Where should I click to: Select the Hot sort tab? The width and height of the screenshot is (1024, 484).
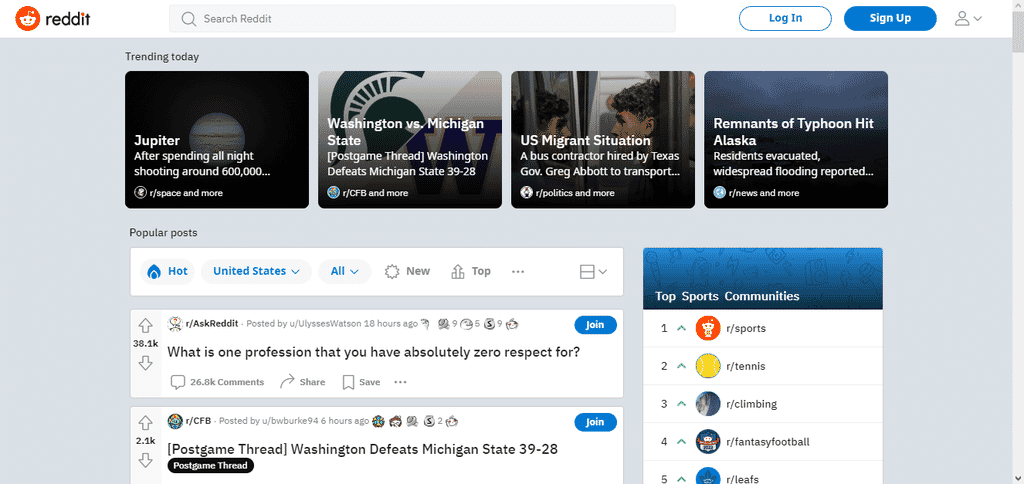[x=167, y=271]
